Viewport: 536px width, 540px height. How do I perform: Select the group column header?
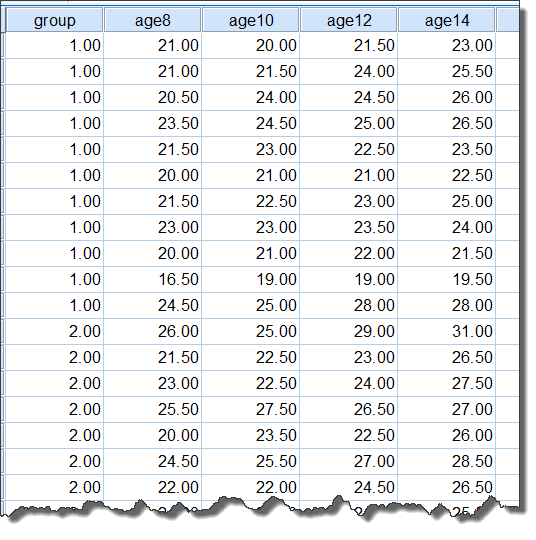(x=54, y=20)
